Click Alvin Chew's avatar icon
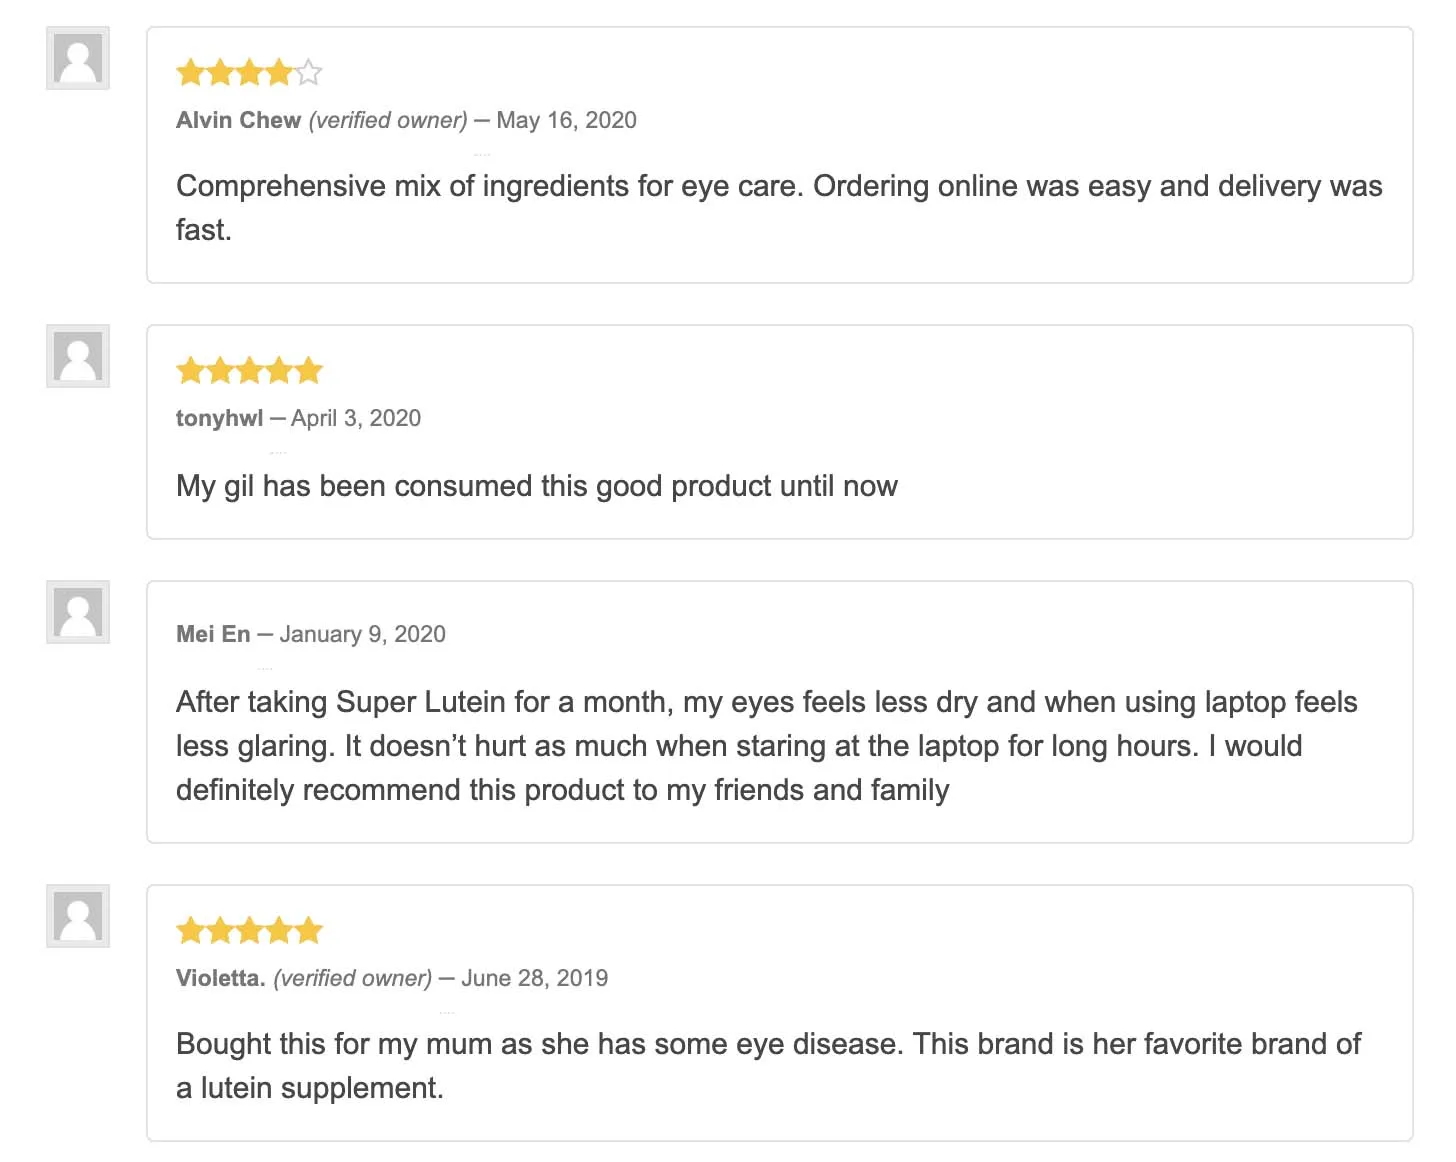 [78, 59]
